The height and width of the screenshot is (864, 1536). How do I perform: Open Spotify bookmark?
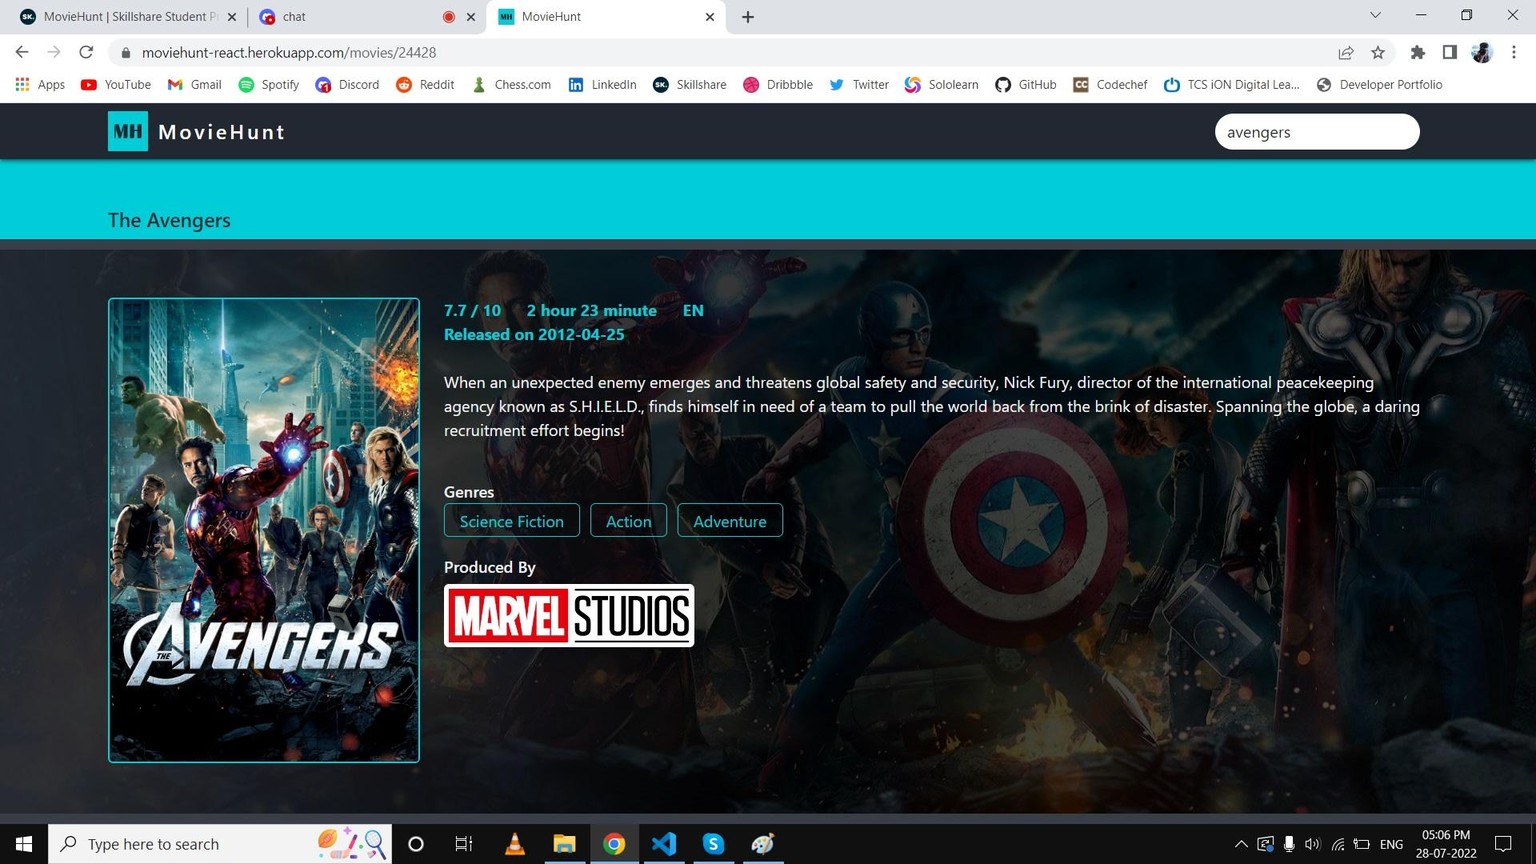pos(269,85)
